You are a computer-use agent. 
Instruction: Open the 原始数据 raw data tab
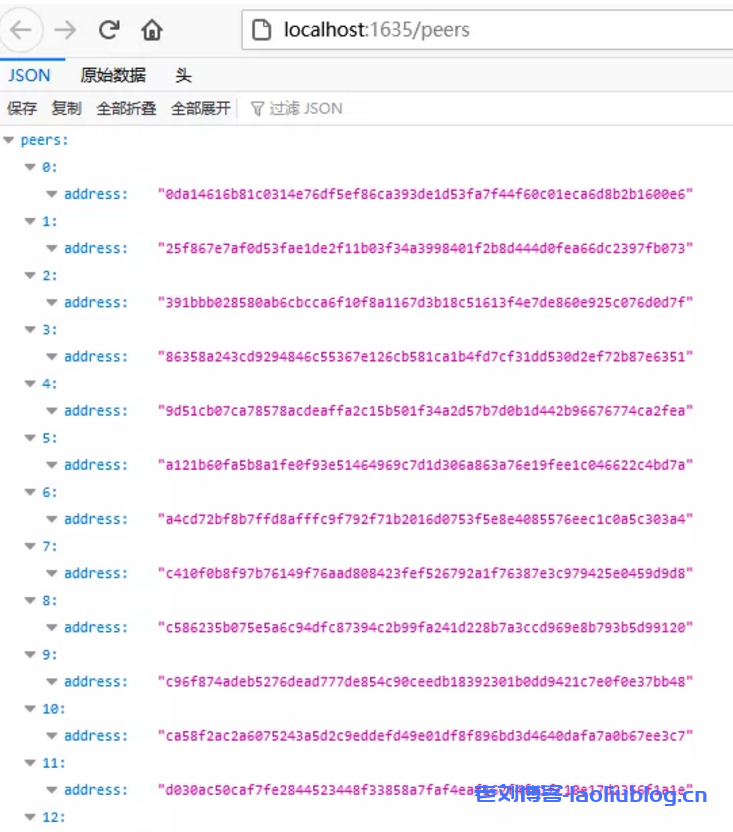tap(113, 75)
